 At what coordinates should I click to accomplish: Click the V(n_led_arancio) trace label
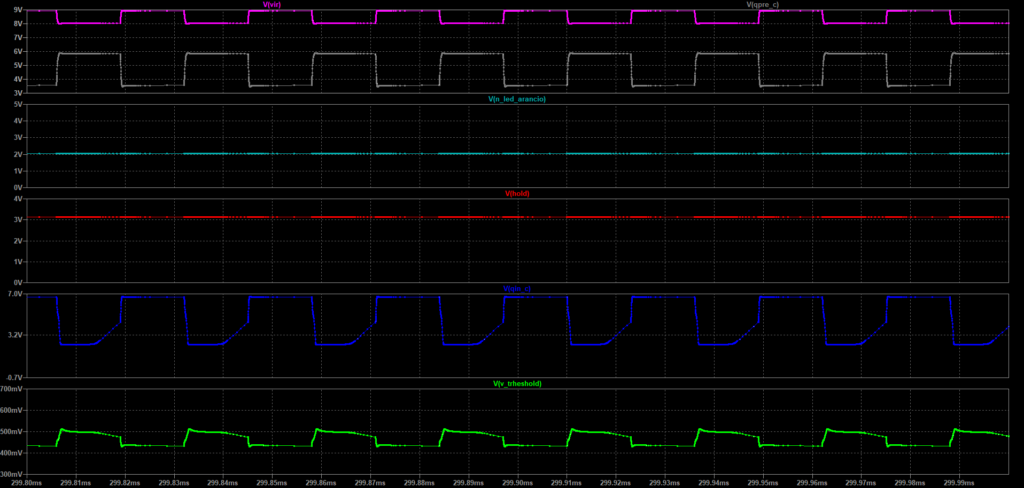pyautogui.click(x=517, y=99)
